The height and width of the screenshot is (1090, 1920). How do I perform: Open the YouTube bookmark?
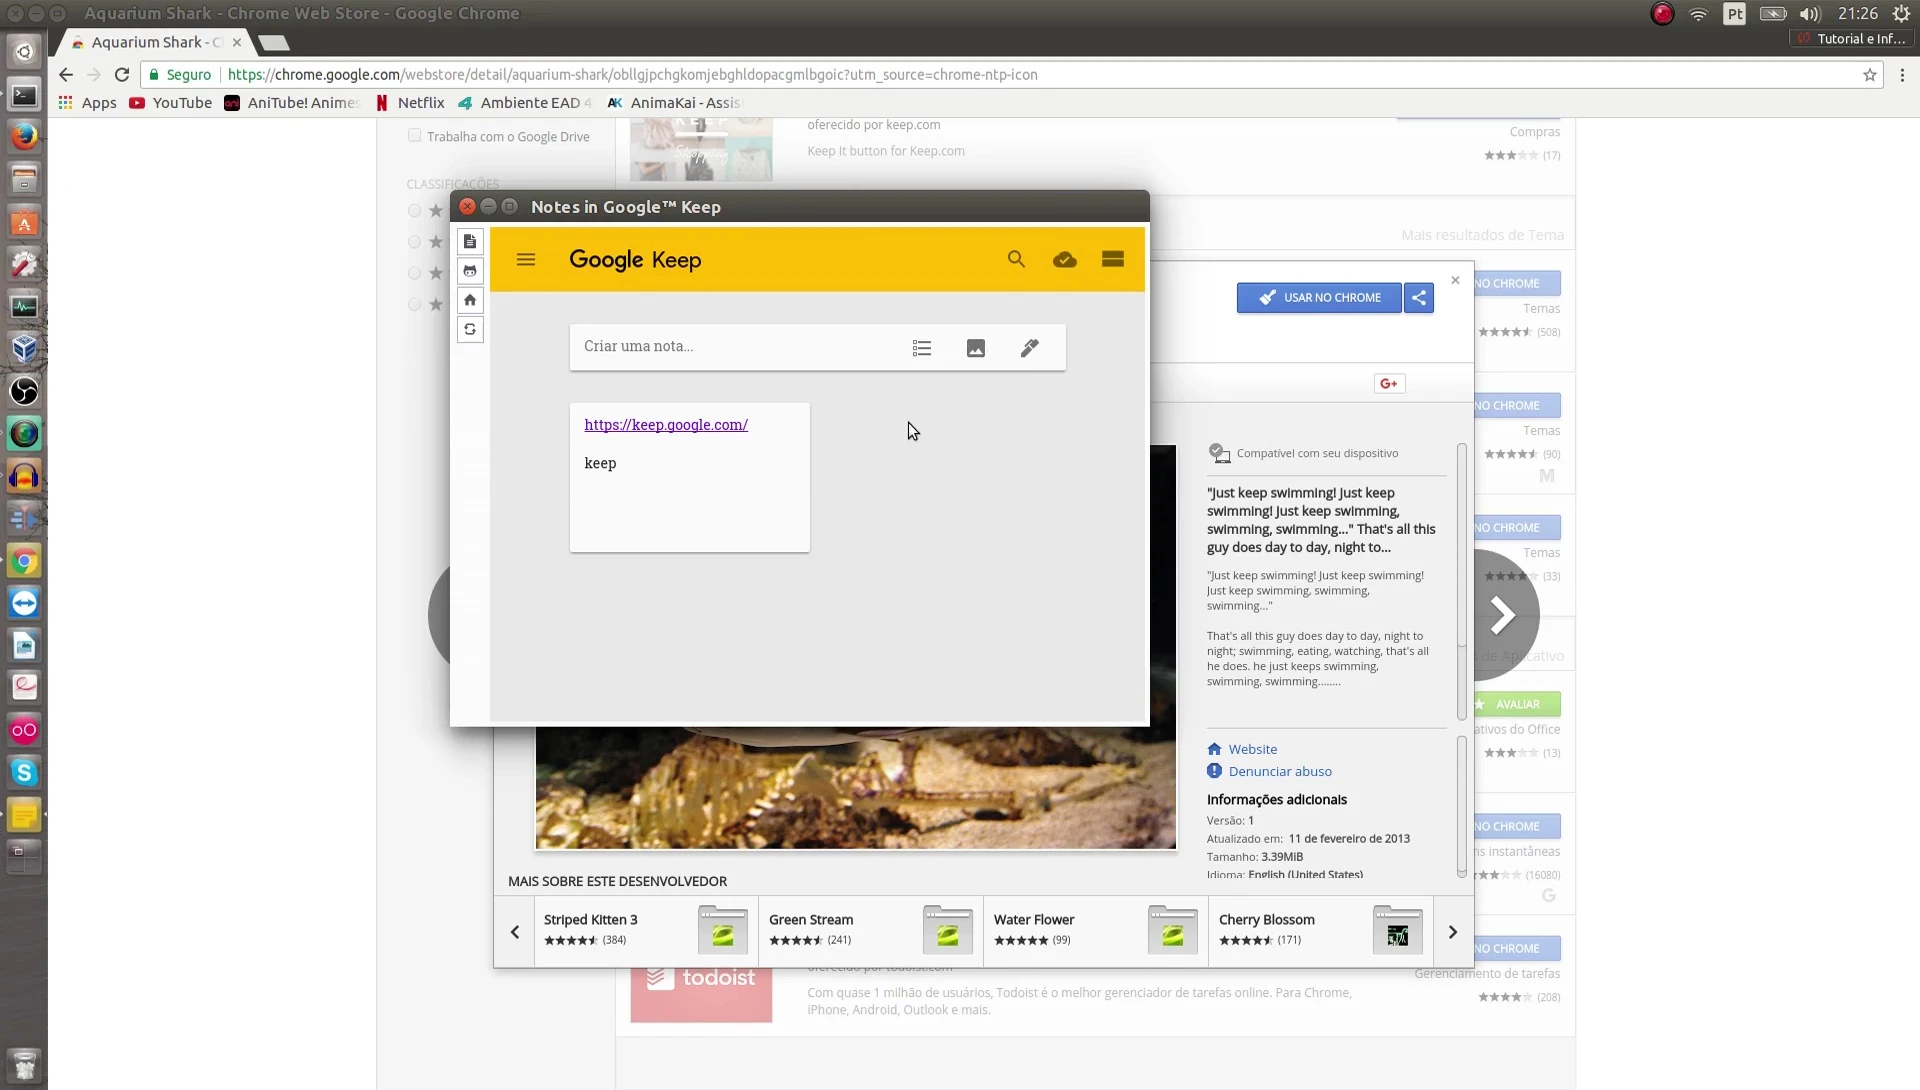[x=170, y=103]
